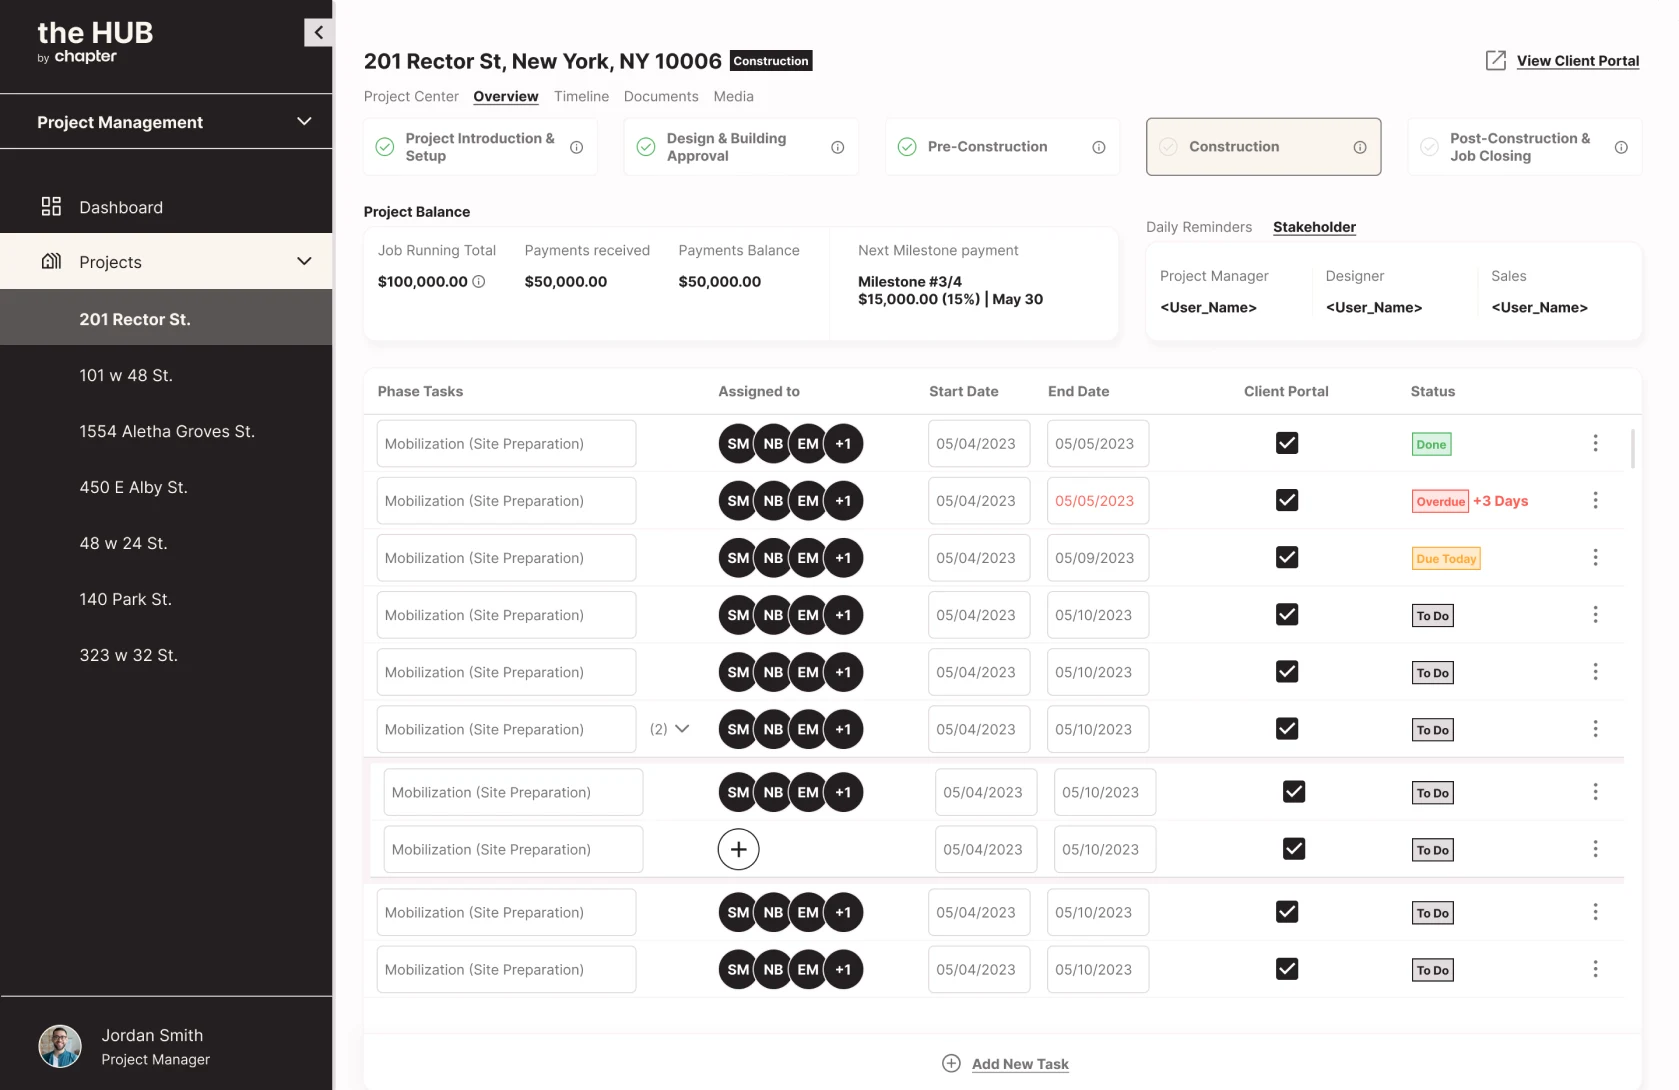Image resolution: width=1679 pixels, height=1090 pixels.
Task: Click the Pre-Construction phase info icon
Action: click(1099, 147)
